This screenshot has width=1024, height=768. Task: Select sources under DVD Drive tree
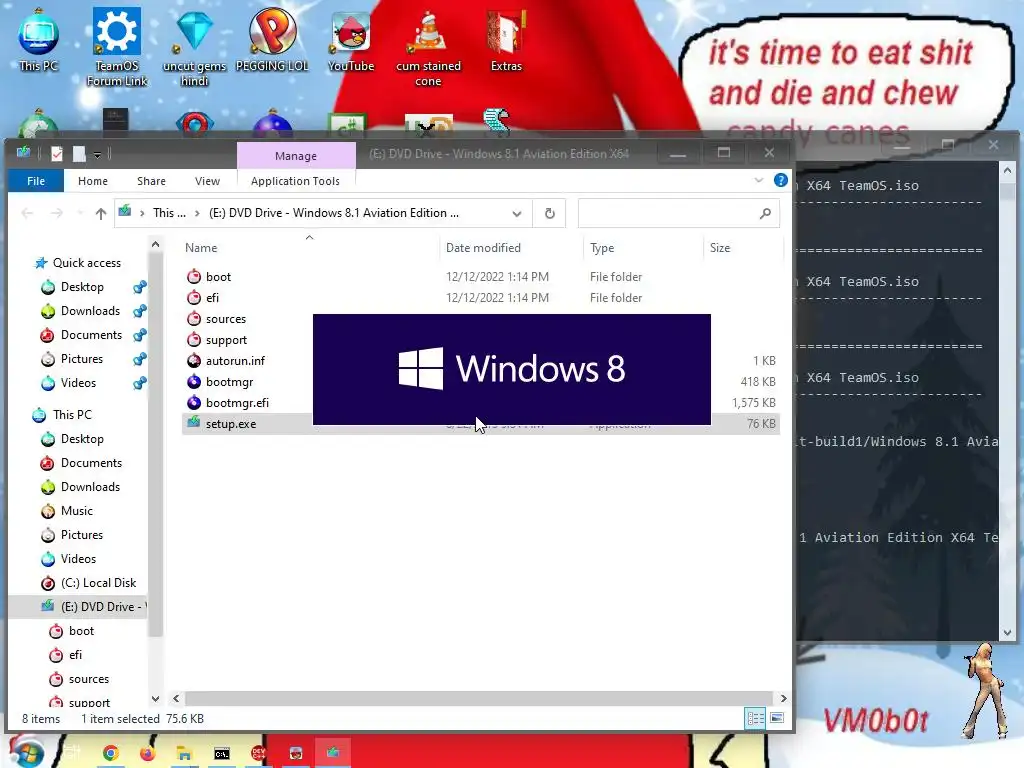tap(88, 679)
